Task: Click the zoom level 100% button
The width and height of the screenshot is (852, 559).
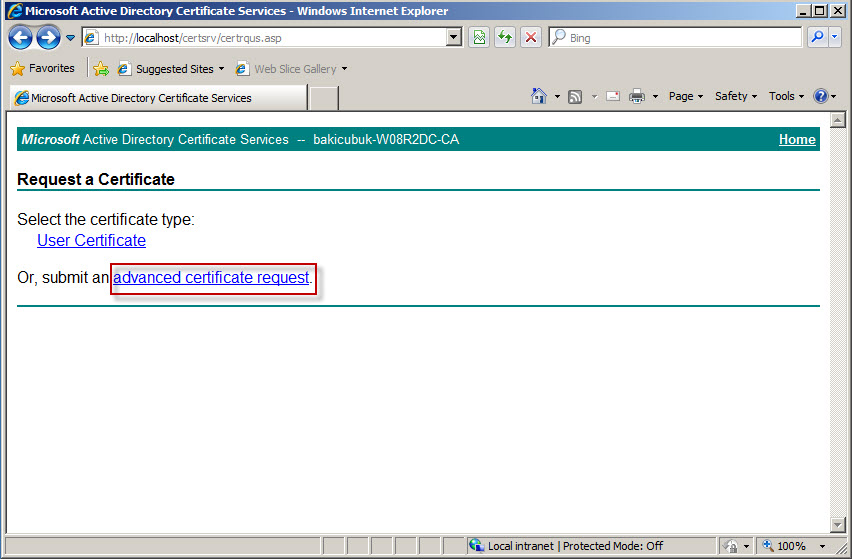Action: click(x=784, y=545)
